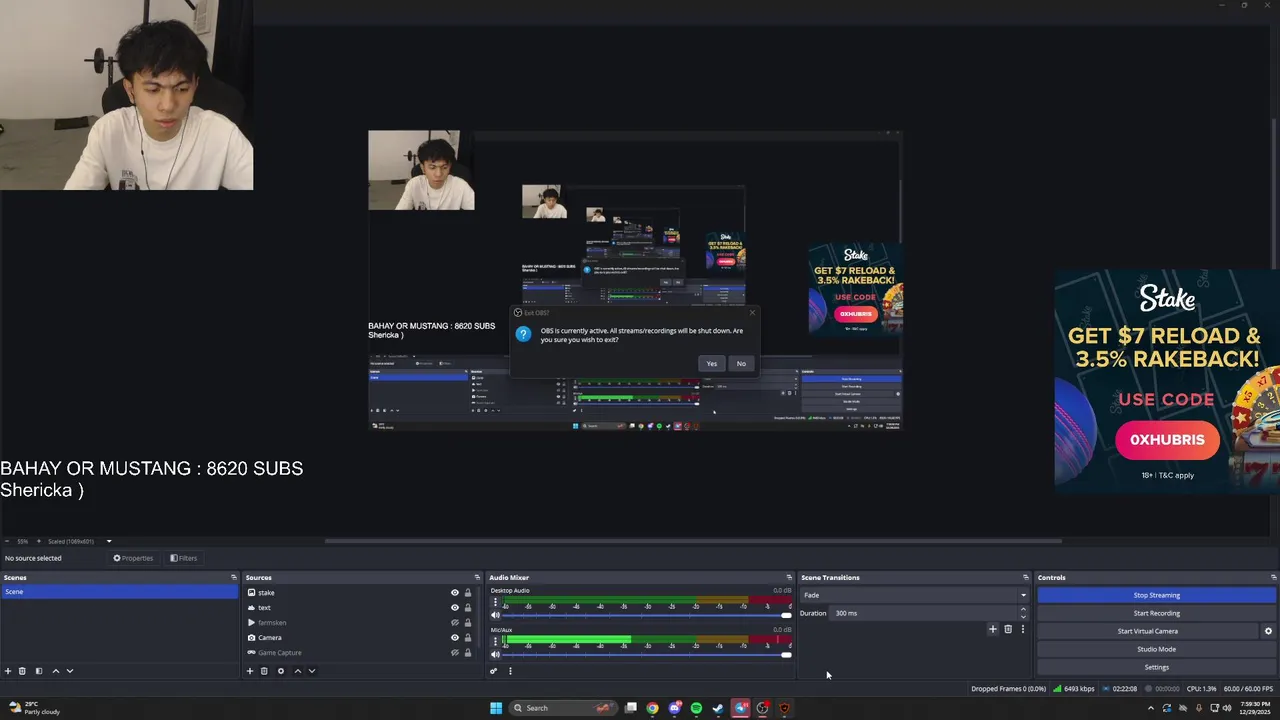Select Scene in the Scenes list
Screen dimensions: 1280x720
tap(119, 592)
